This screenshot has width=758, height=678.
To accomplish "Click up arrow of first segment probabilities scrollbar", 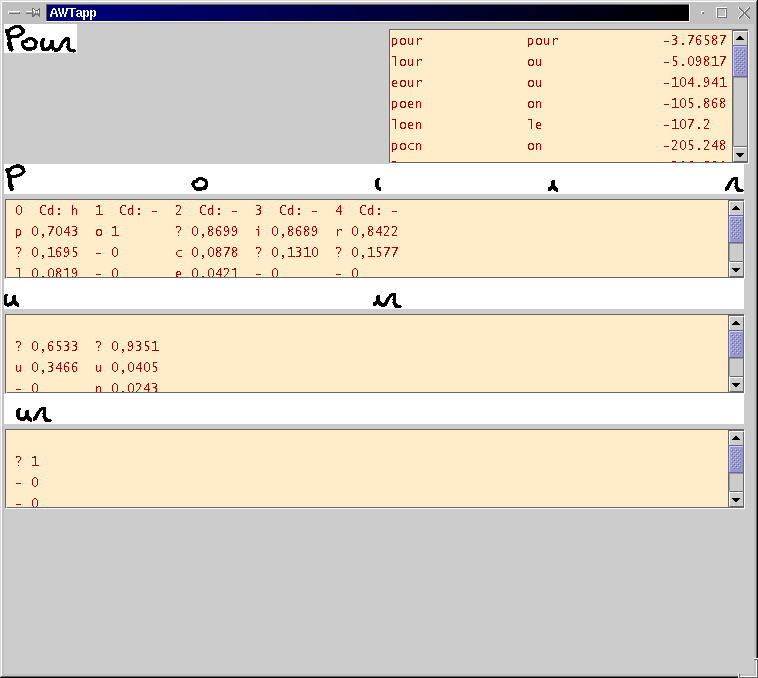I will (736, 208).
